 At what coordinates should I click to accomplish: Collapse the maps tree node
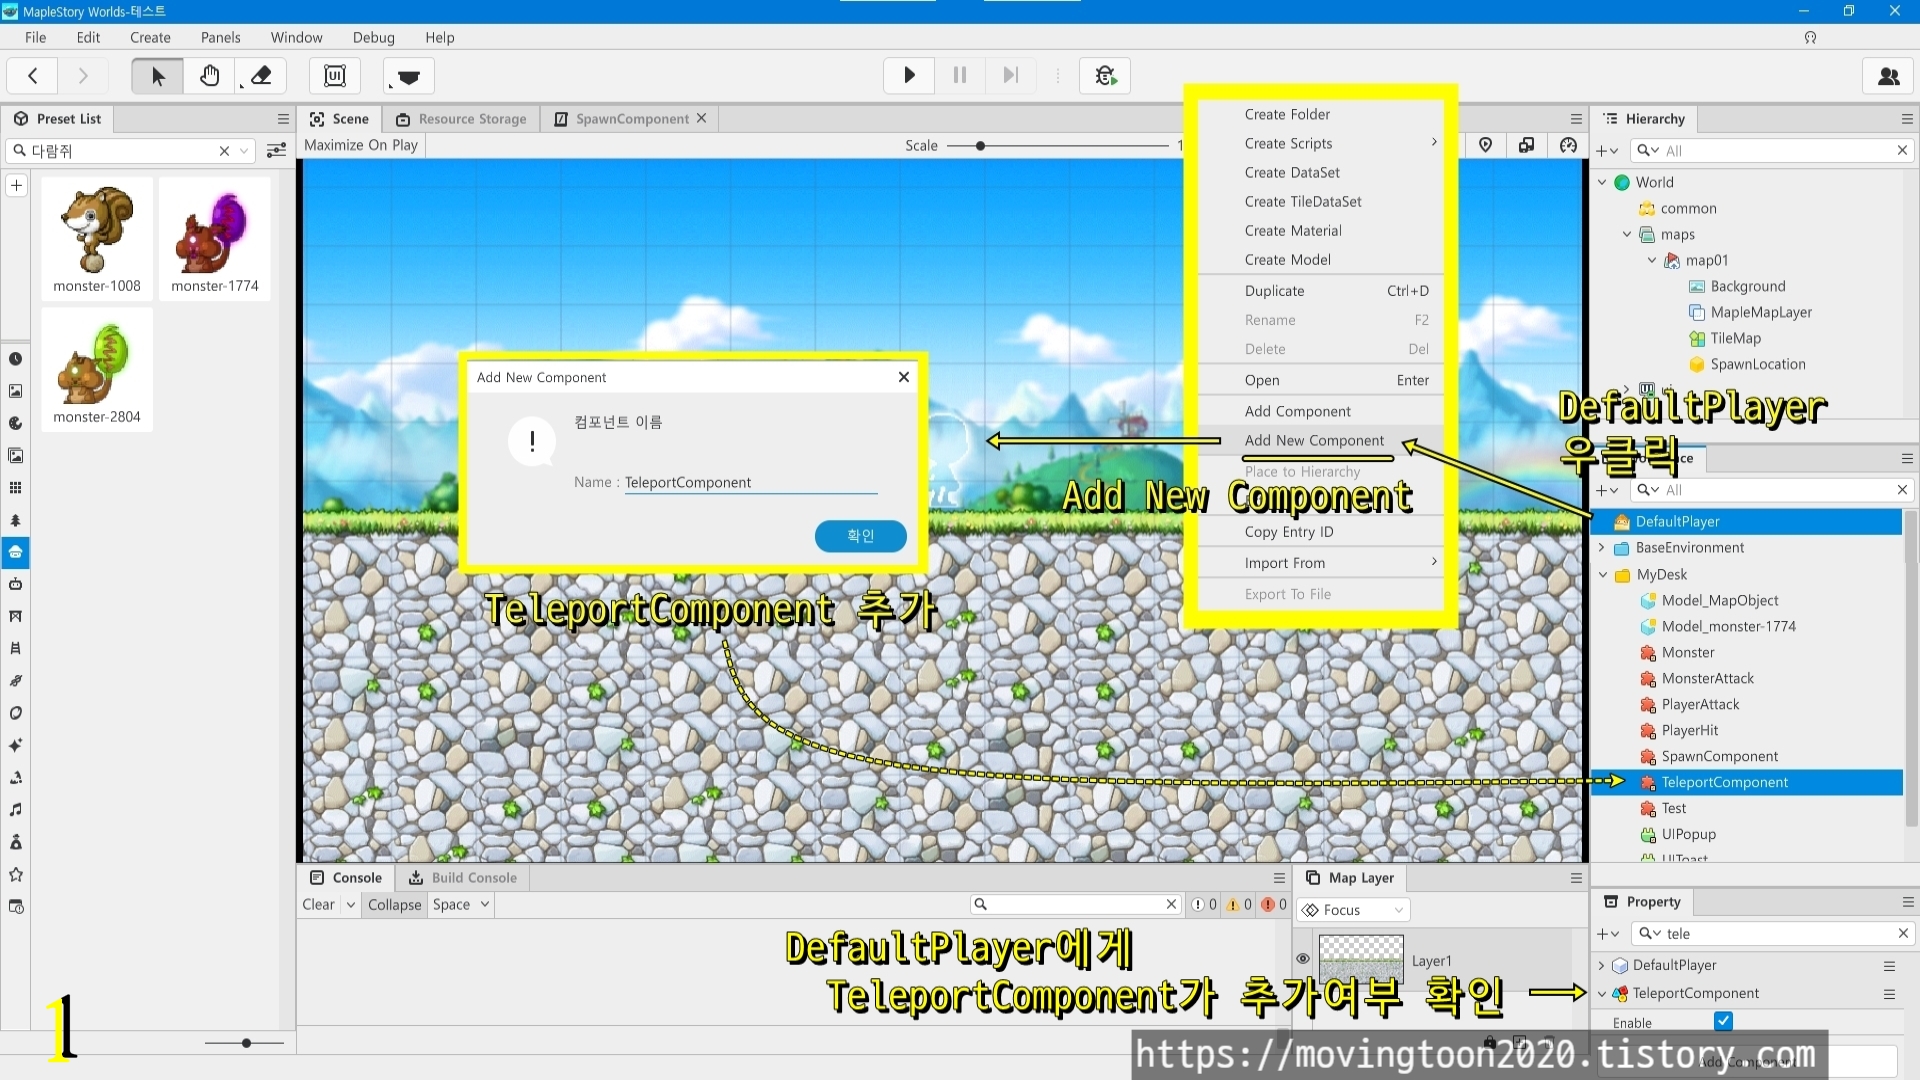click(1627, 234)
